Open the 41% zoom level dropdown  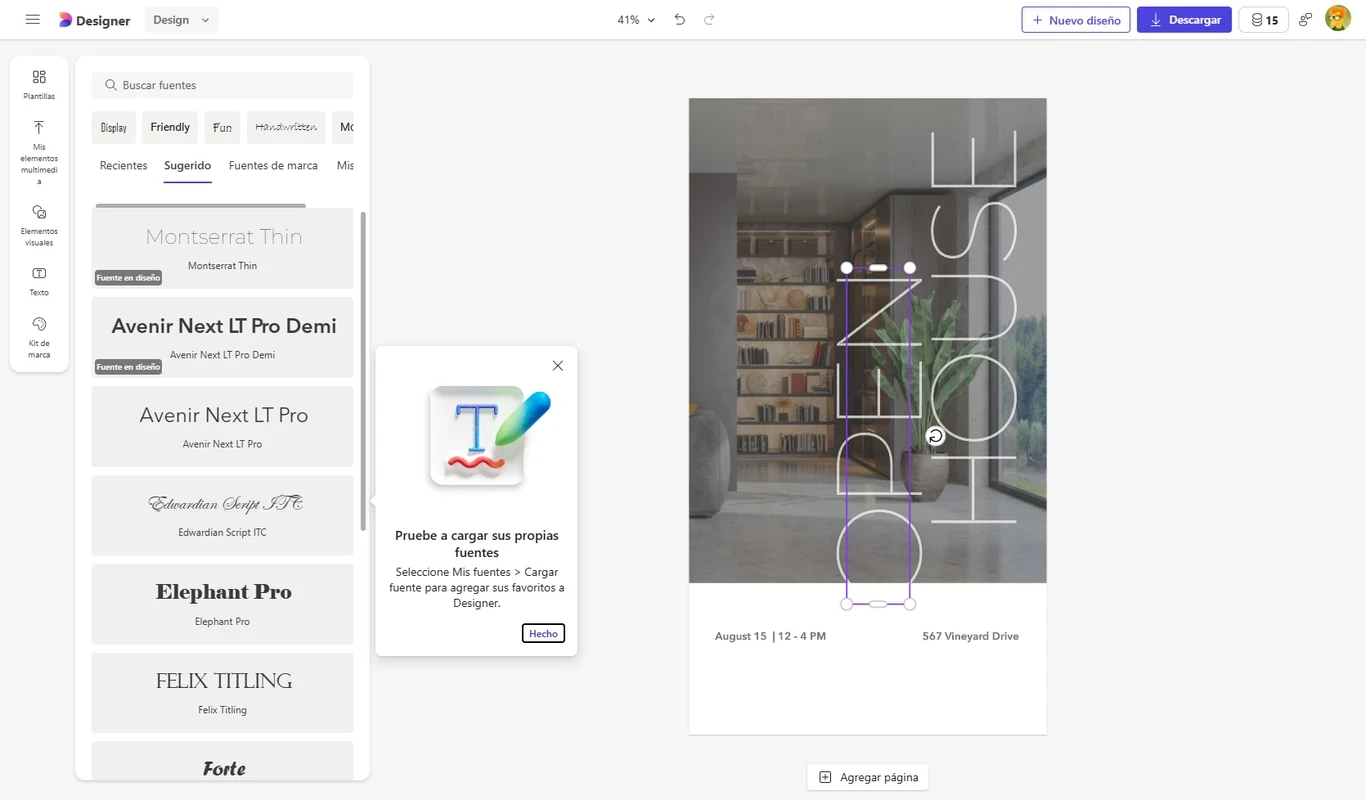click(x=636, y=20)
